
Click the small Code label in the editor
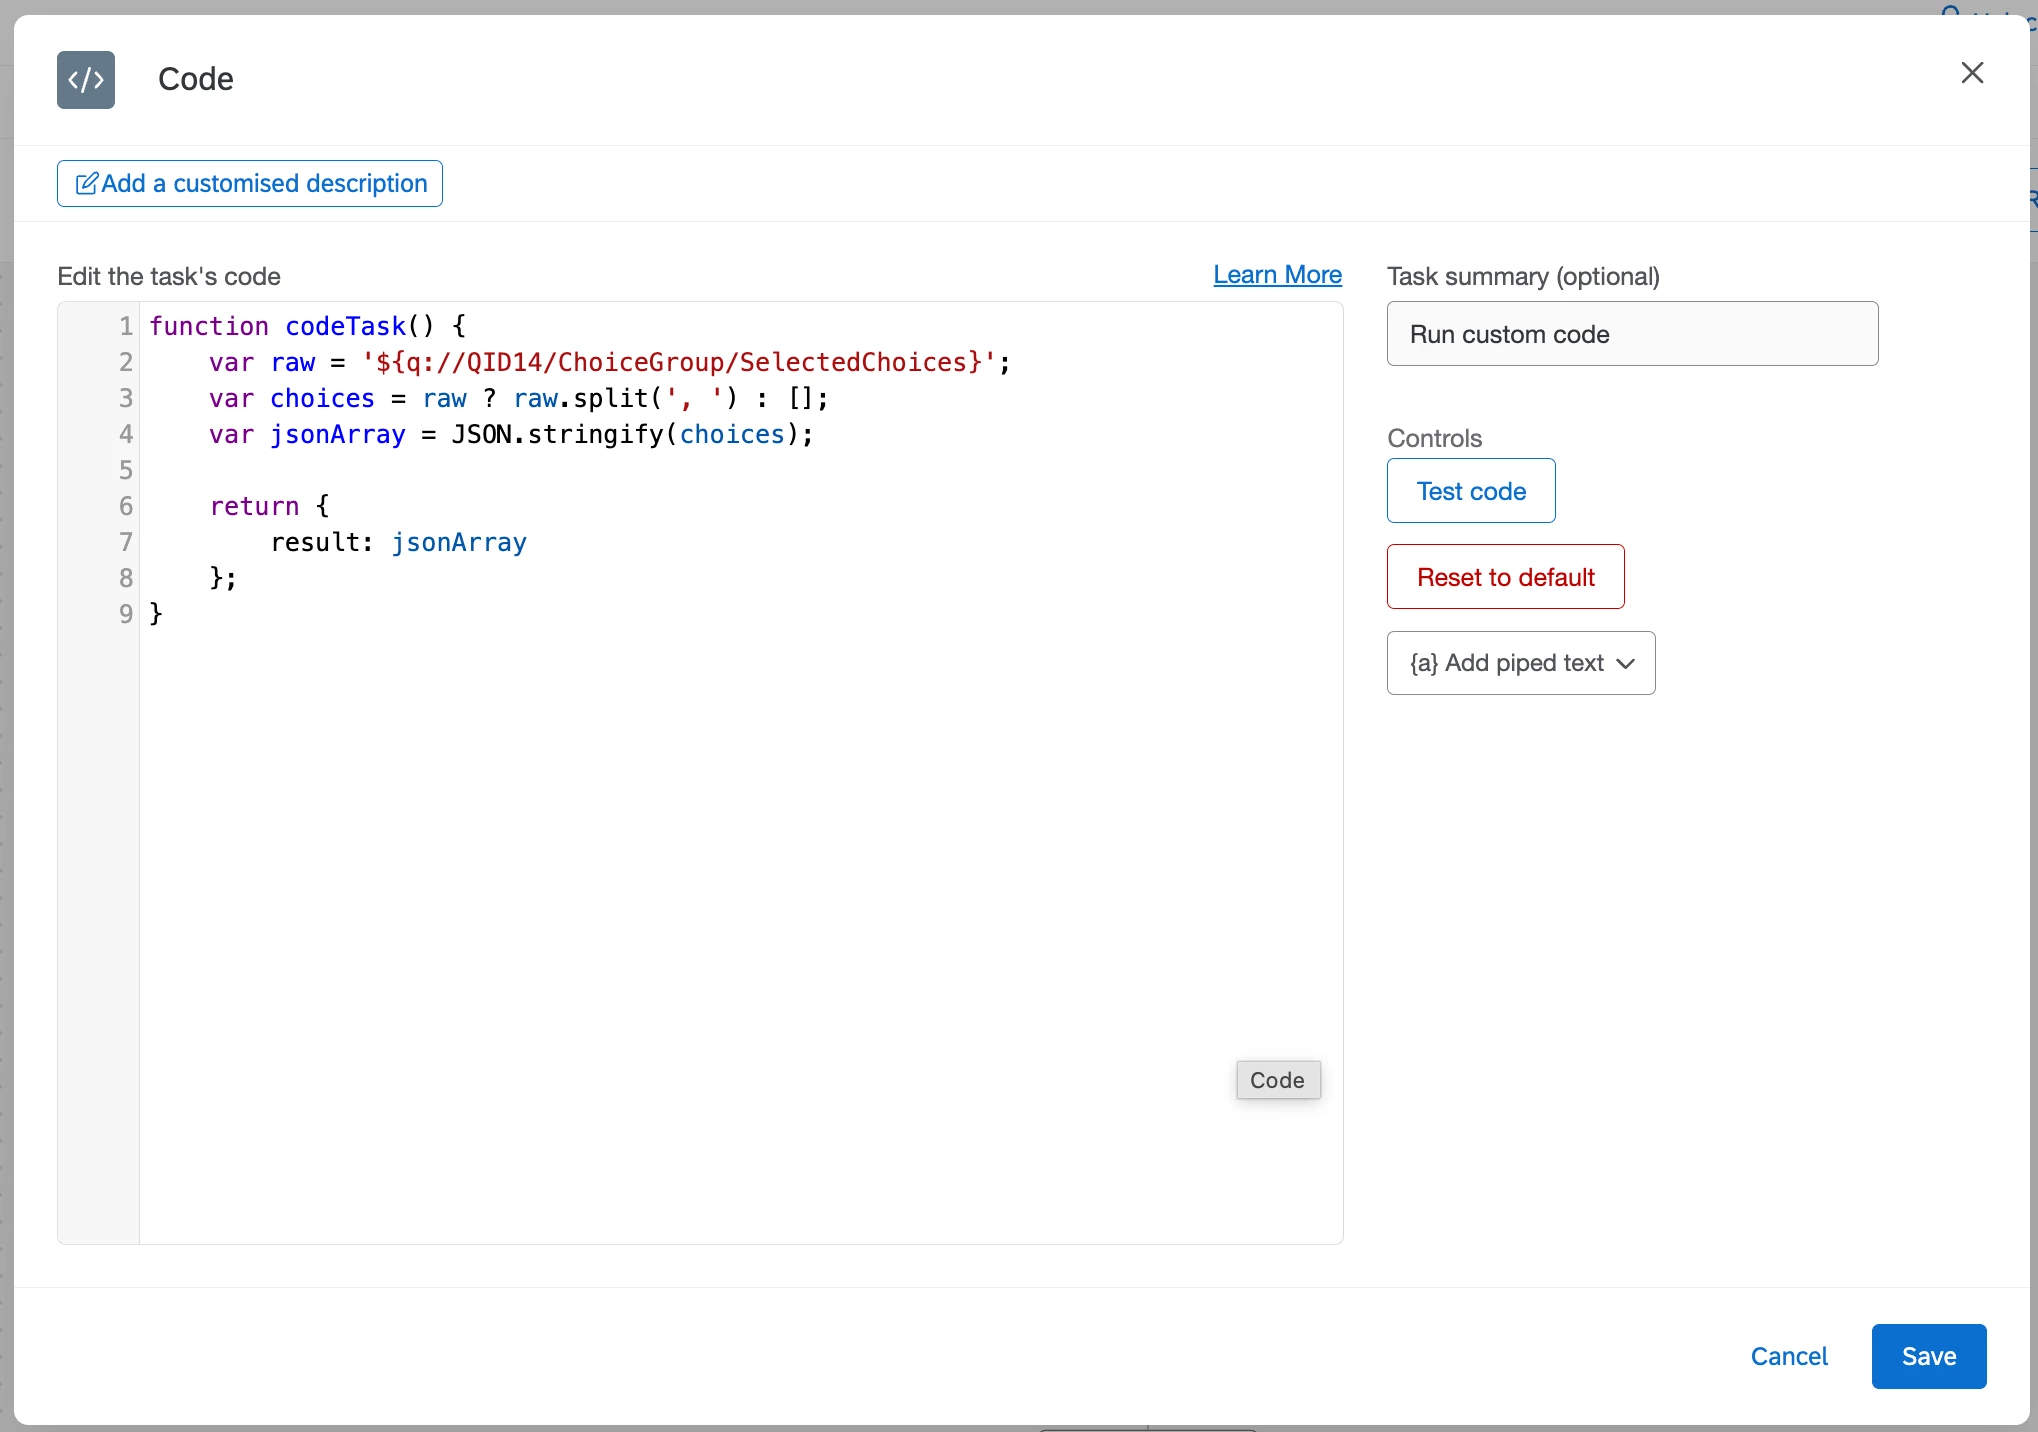1278,1080
